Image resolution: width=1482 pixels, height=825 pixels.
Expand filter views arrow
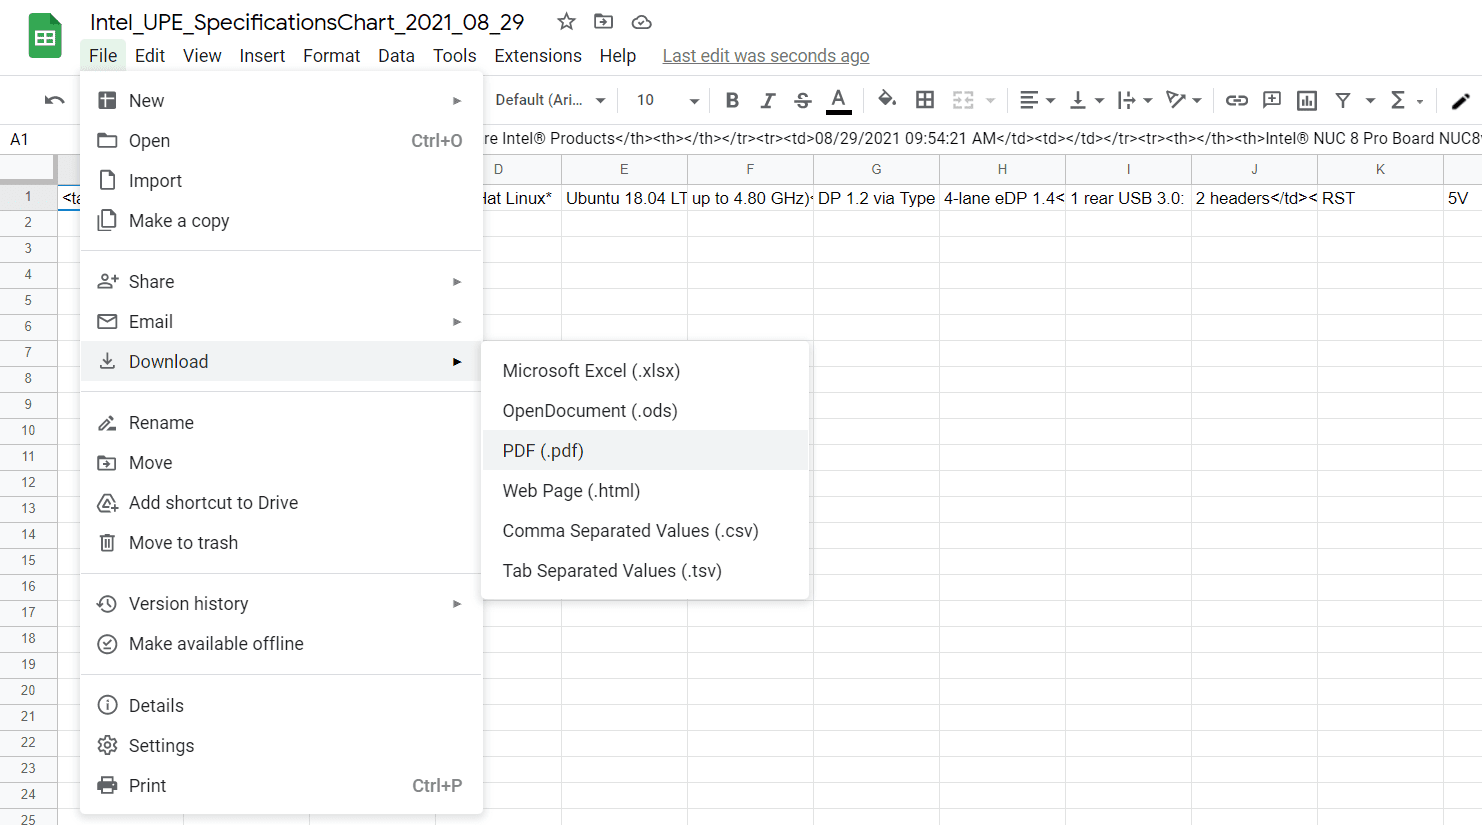pyautogui.click(x=1370, y=100)
